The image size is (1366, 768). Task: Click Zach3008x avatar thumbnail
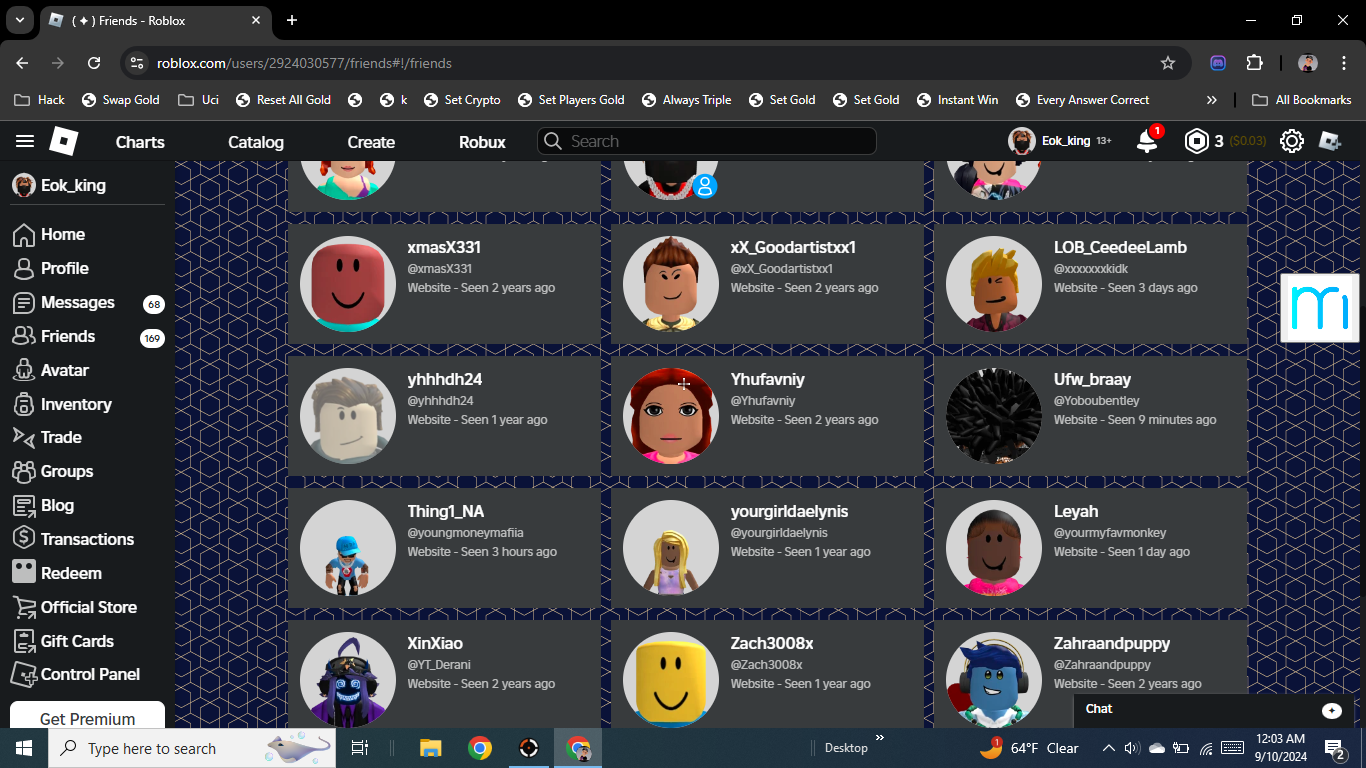[671, 680]
